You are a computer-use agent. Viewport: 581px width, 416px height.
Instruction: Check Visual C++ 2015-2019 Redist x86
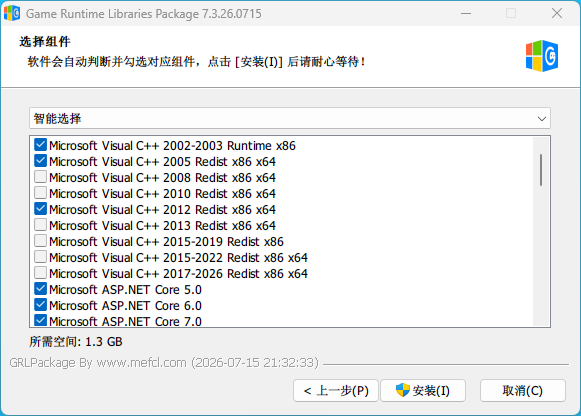40,241
